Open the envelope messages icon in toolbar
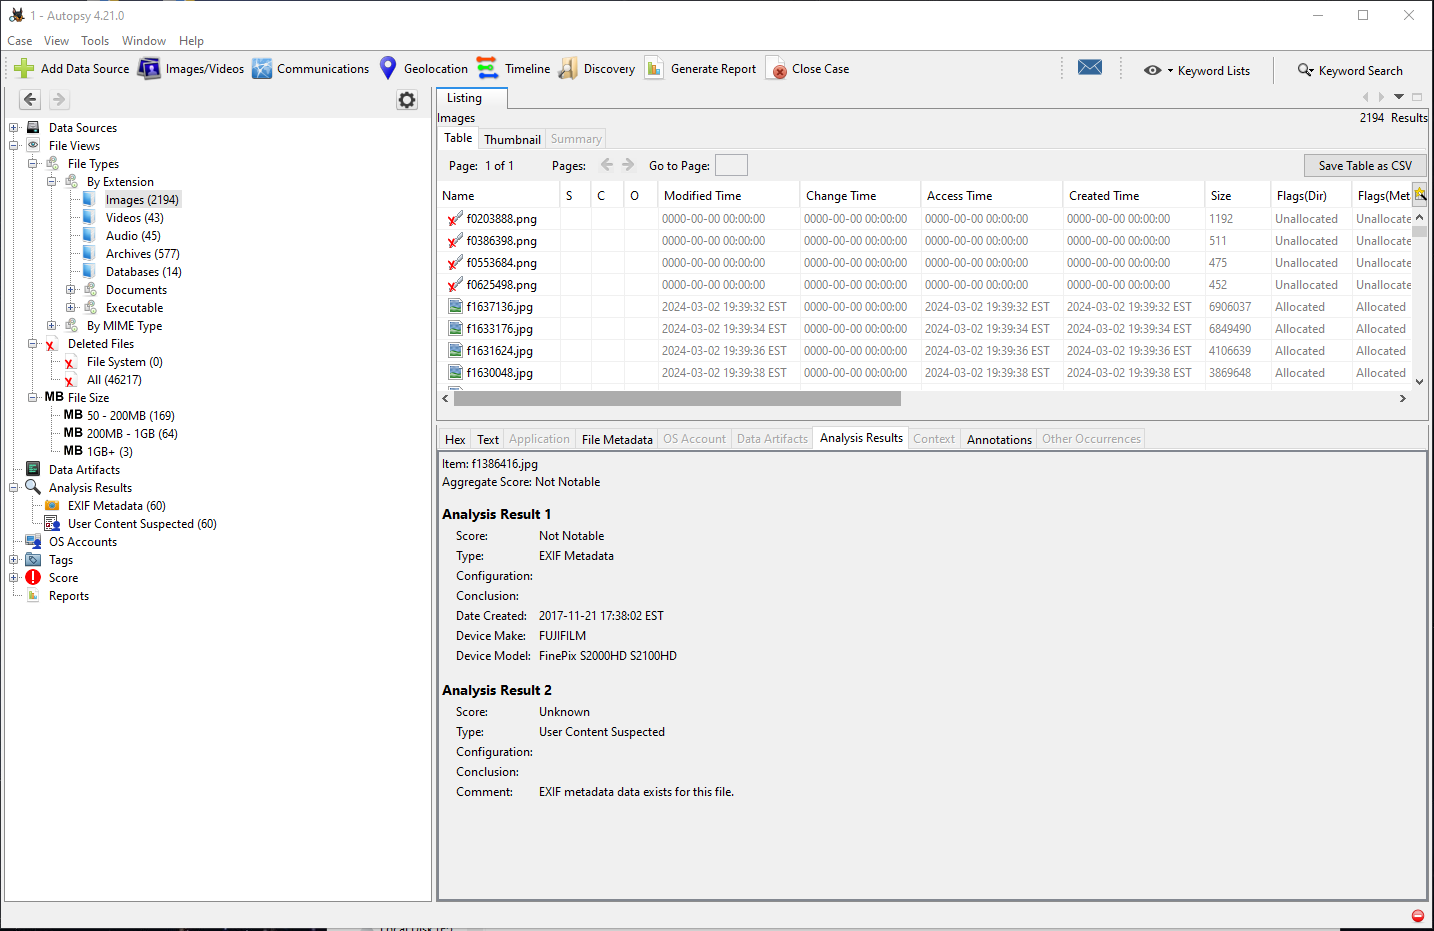Viewport: 1434px width, 931px height. coord(1090,67)
